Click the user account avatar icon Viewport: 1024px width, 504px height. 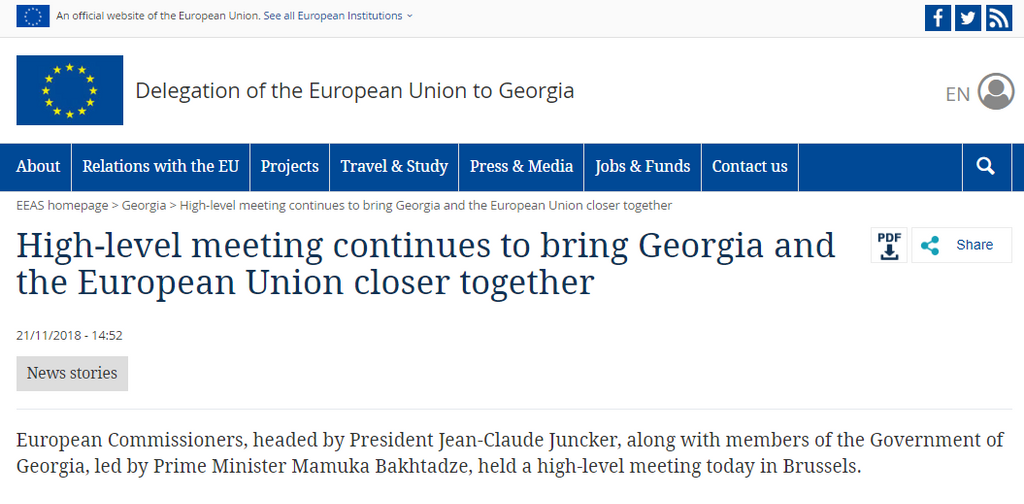[x=996, y=92]
